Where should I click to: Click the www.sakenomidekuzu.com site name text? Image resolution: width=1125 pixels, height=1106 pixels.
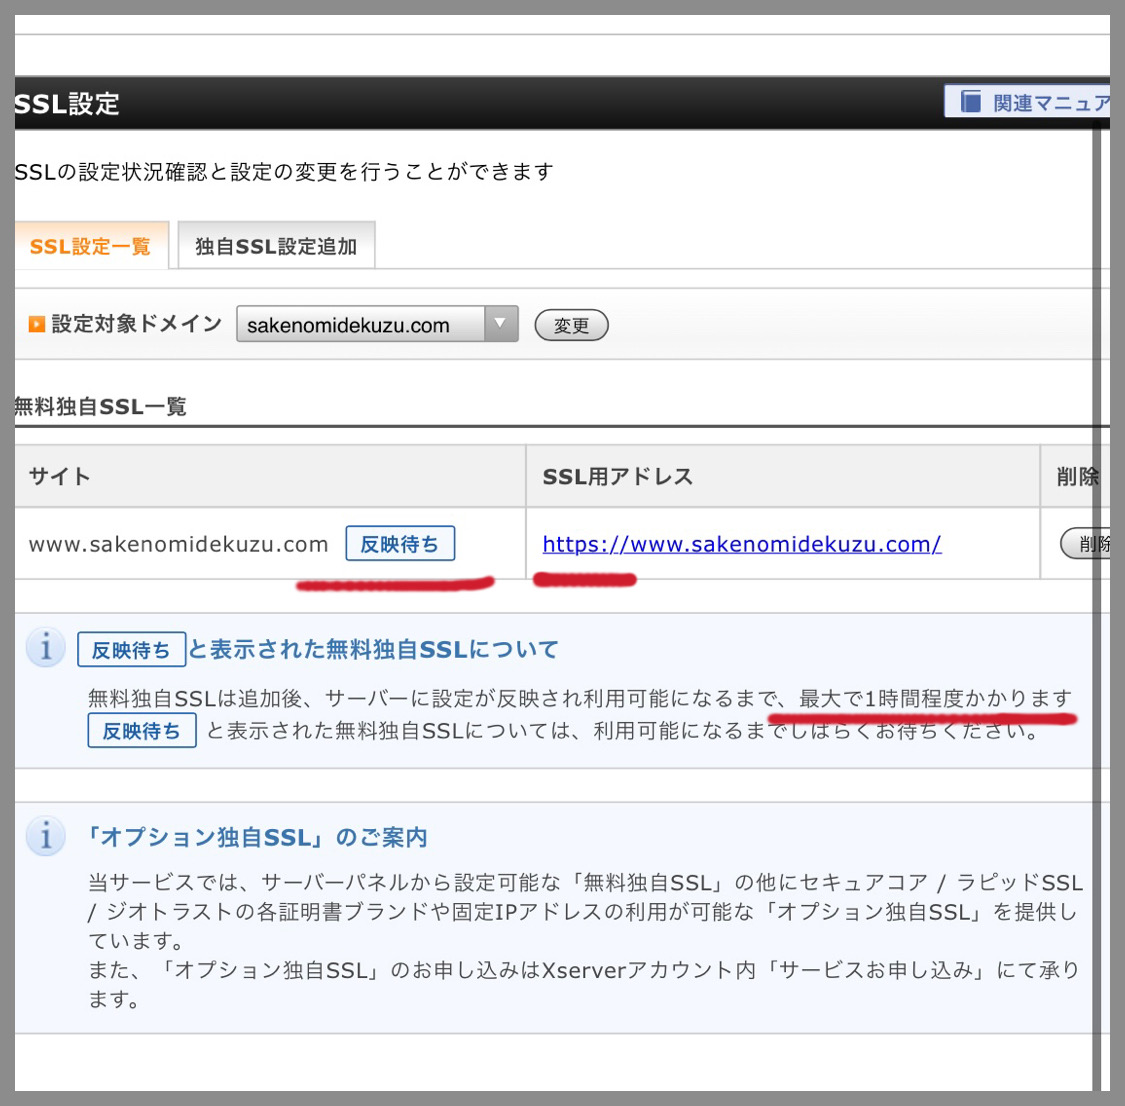(x=178, y=545)
